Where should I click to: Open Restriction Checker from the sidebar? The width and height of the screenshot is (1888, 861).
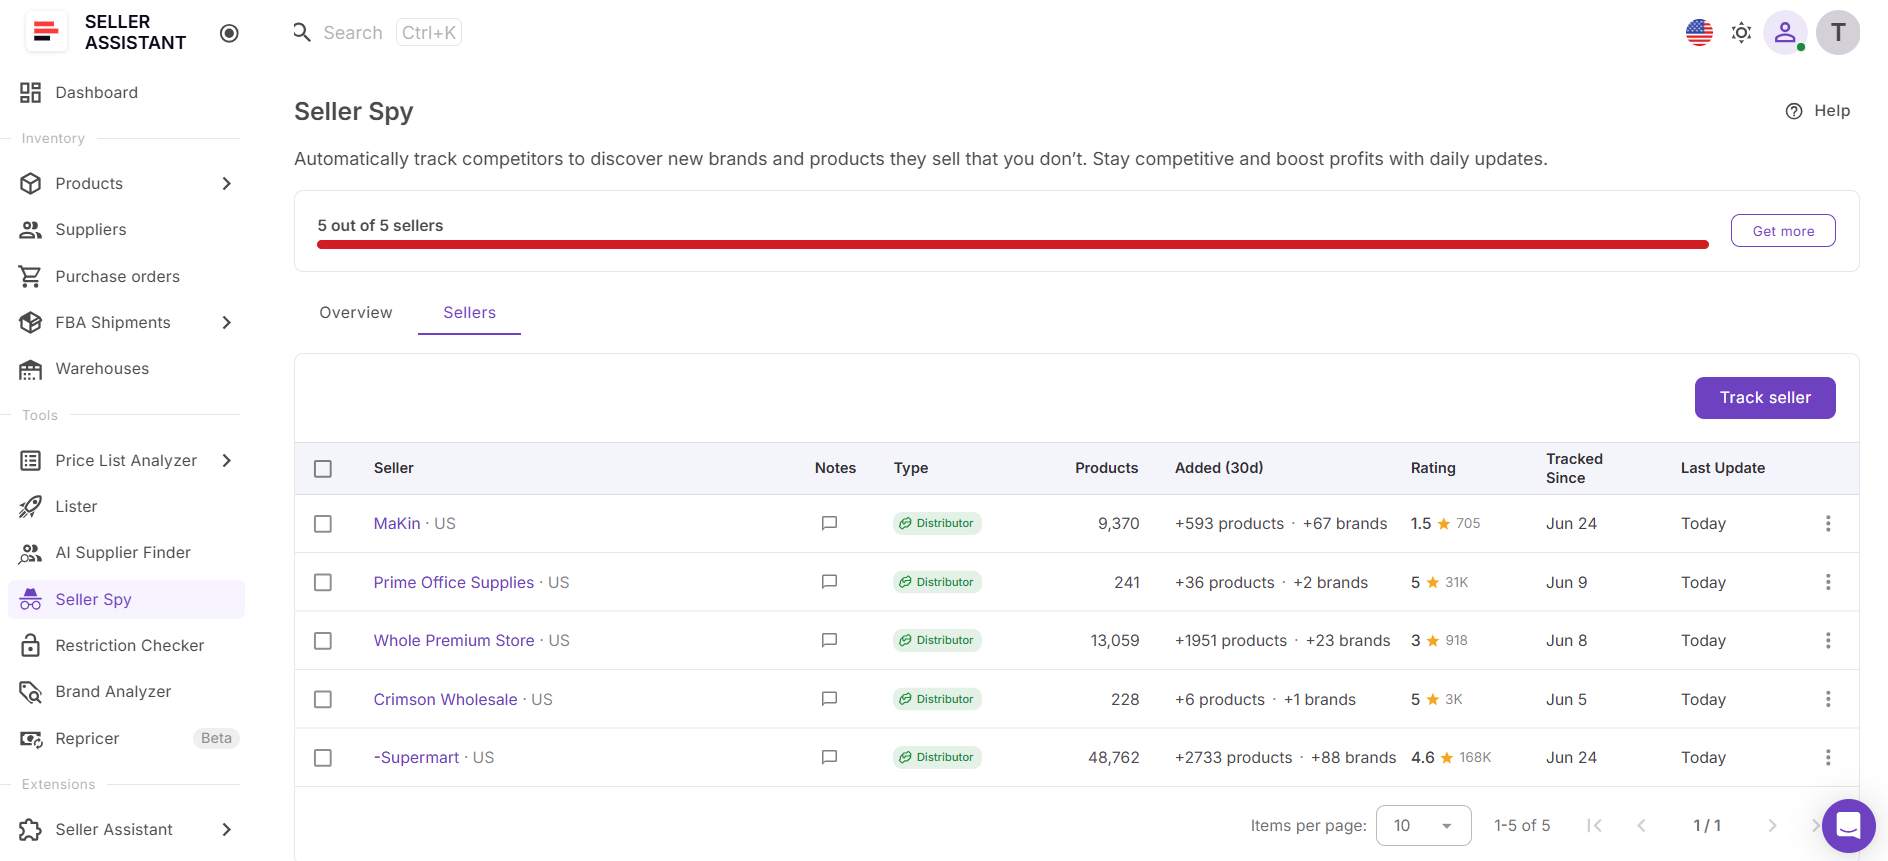[x=125, y=645]
